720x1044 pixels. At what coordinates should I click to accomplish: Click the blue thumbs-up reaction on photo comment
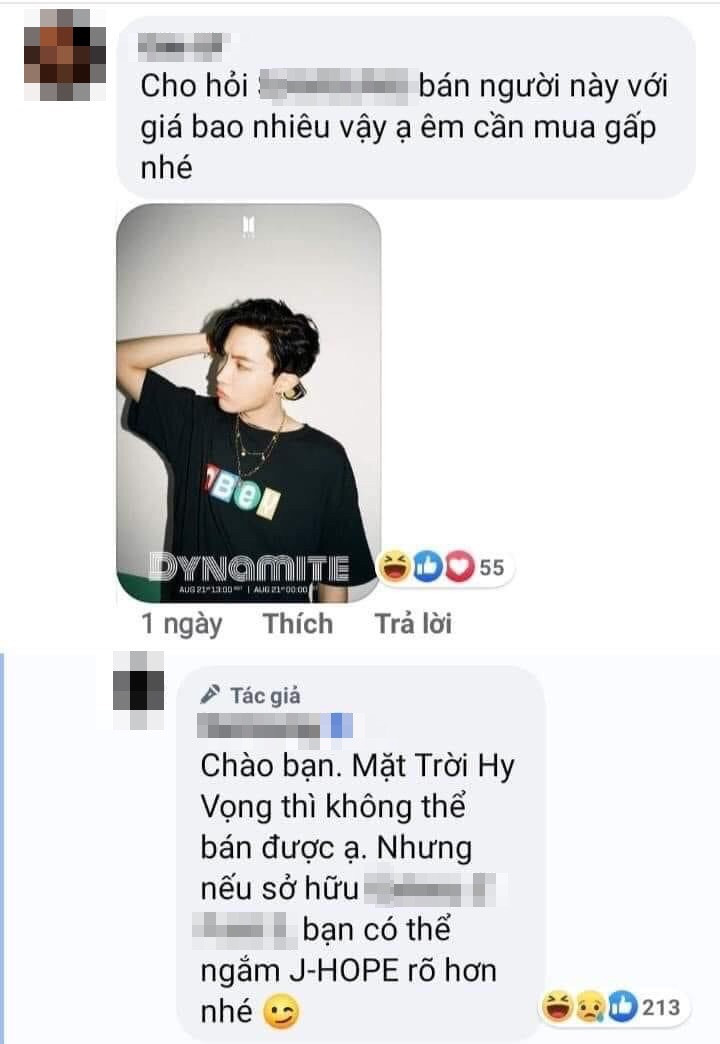(427, 567)
